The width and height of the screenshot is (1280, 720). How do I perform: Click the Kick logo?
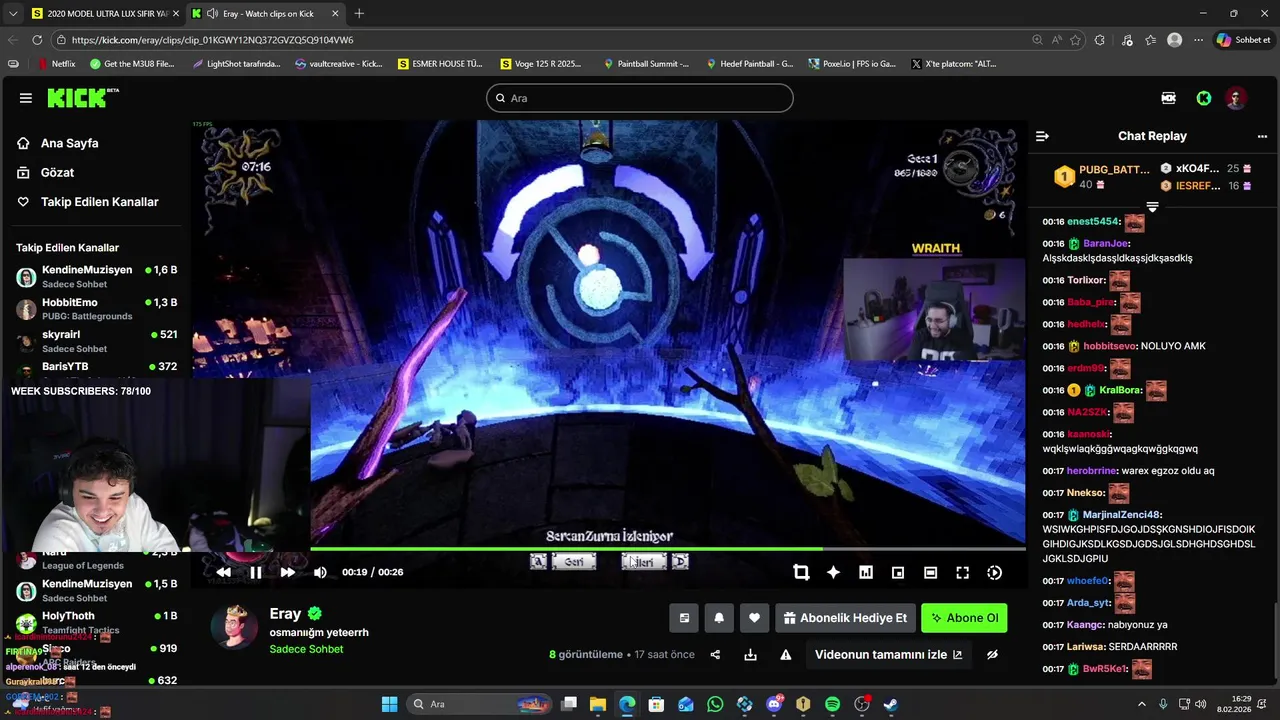[82, 98]
